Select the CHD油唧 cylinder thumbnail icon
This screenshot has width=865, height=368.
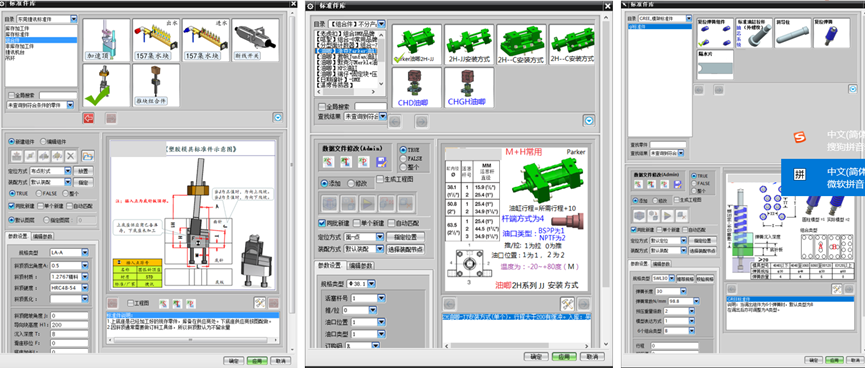417,87
